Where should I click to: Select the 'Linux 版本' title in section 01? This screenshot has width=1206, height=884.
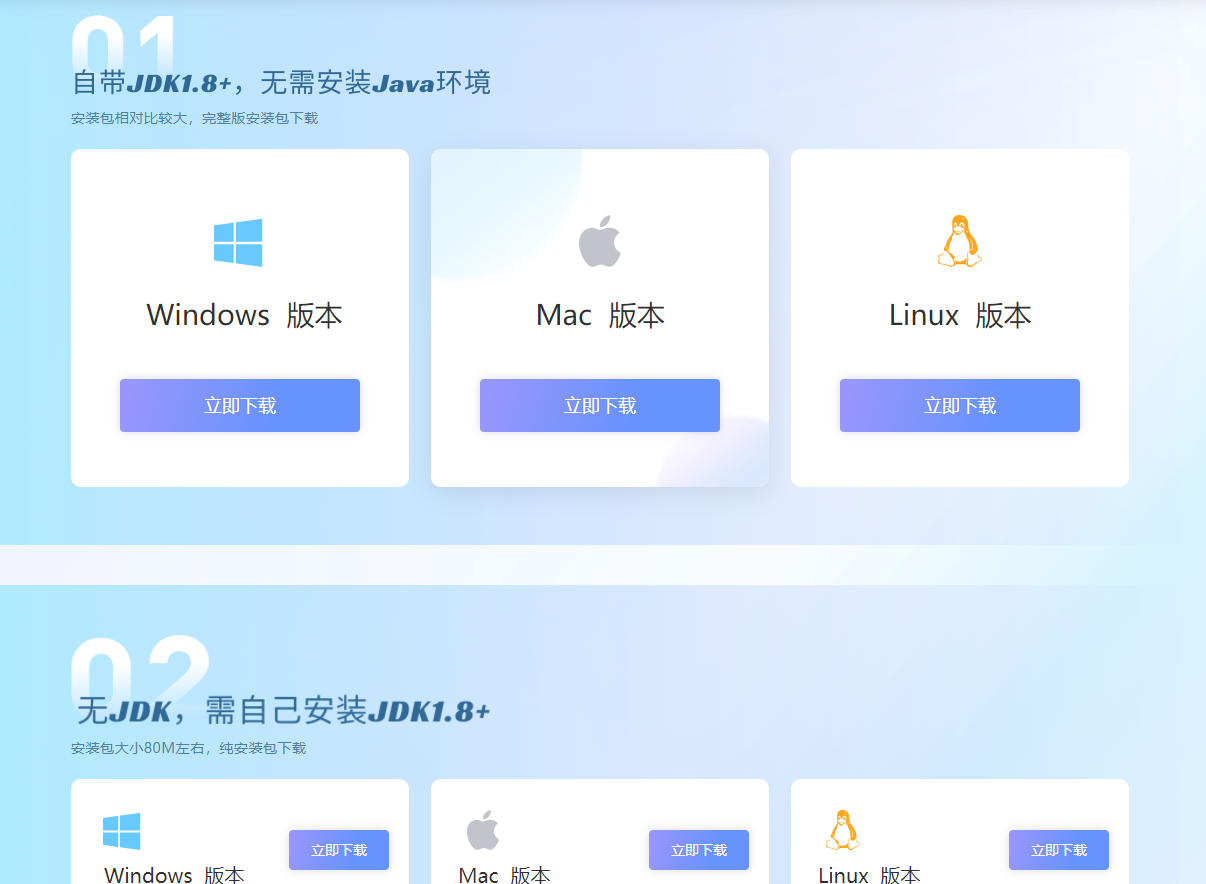(960, 315)
